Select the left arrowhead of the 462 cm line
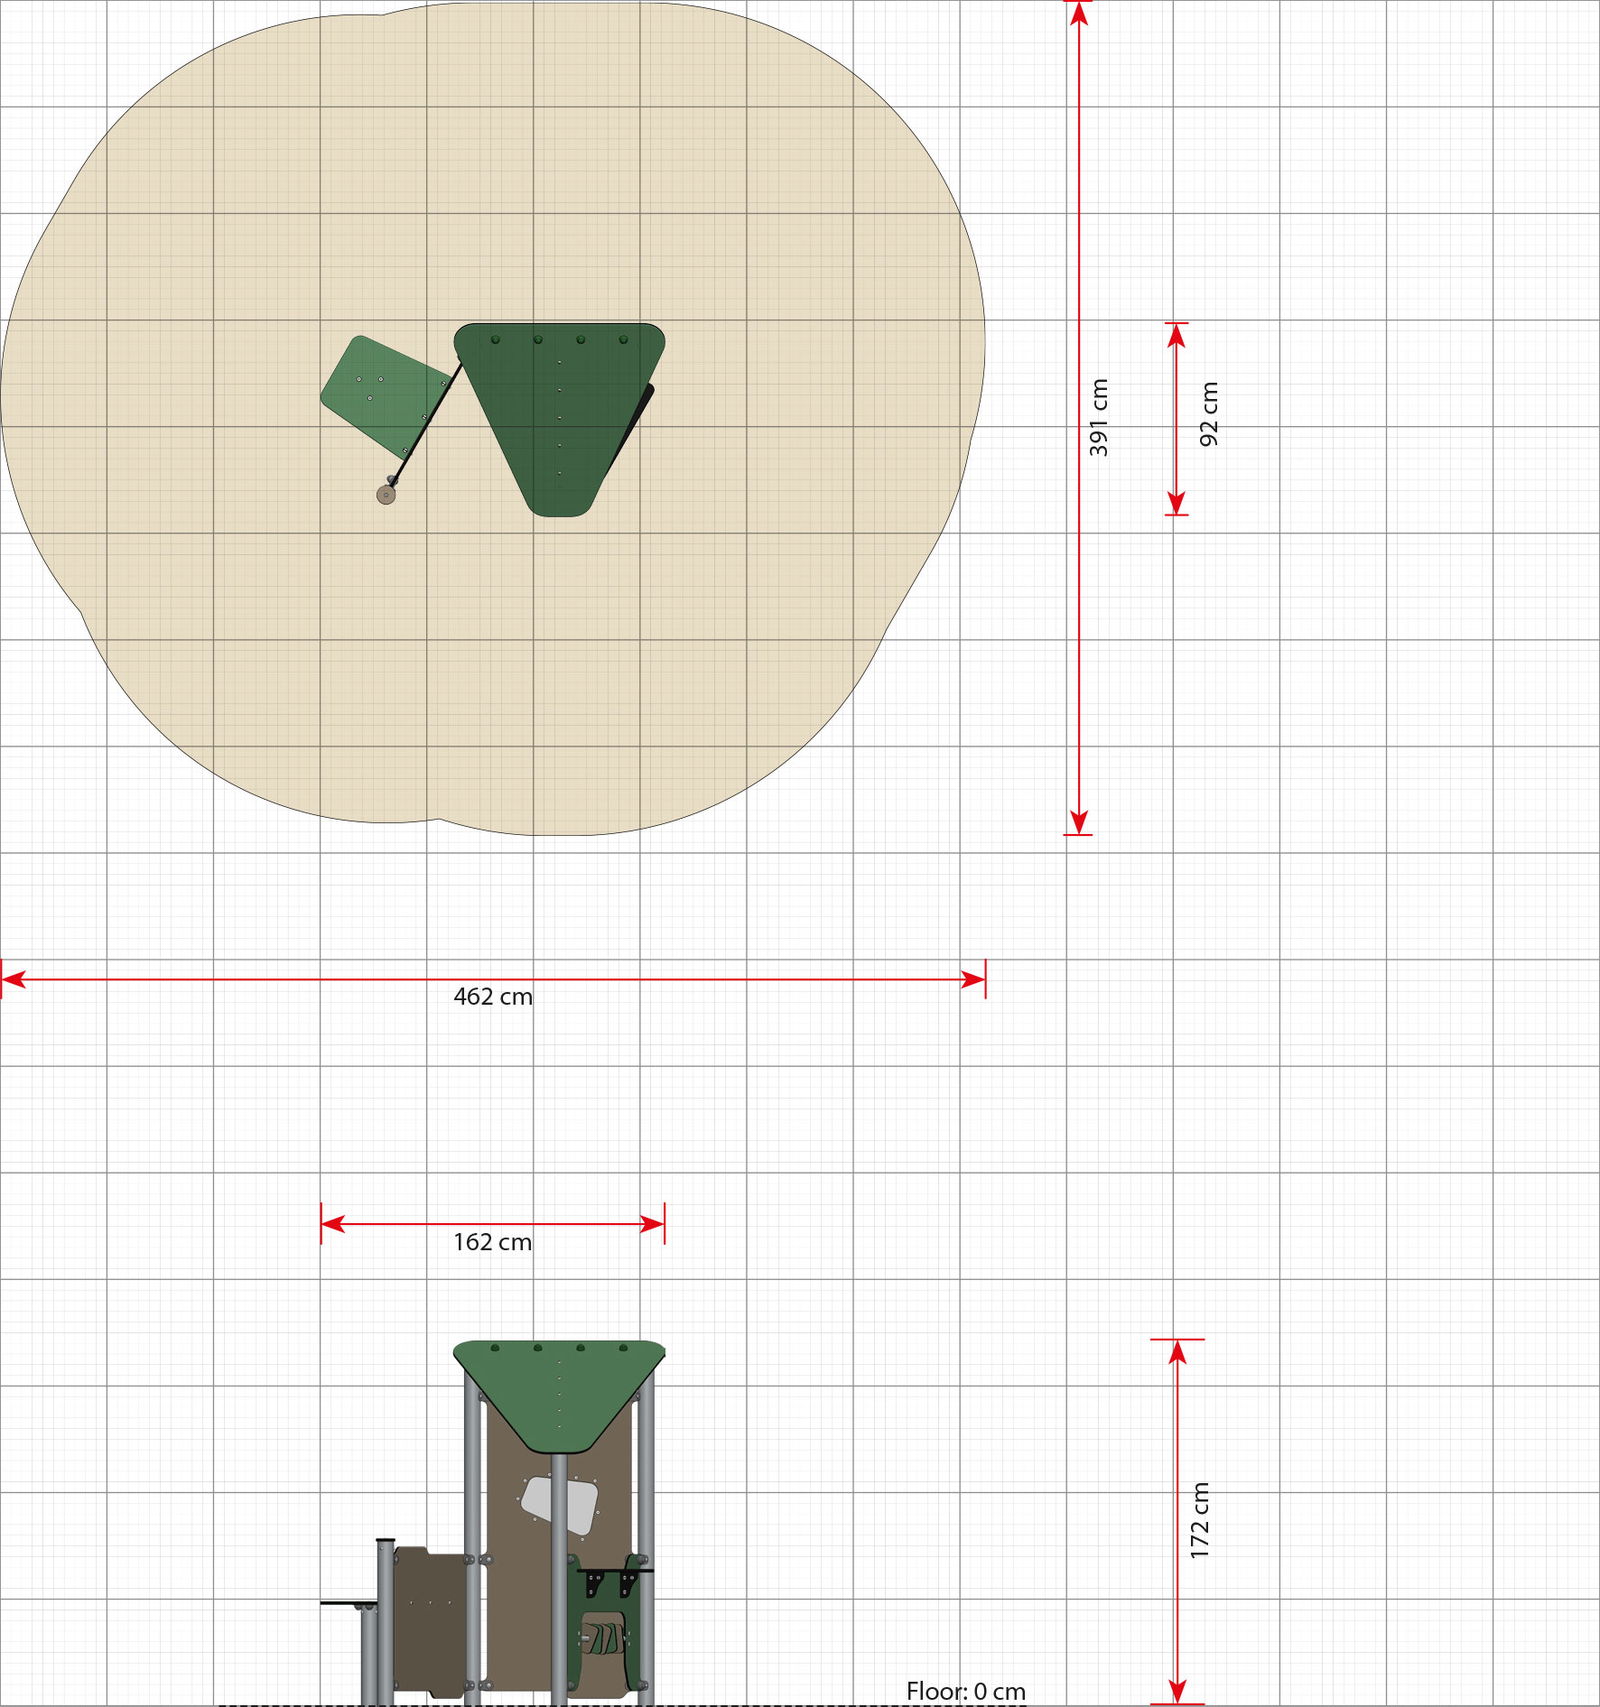The height and width of the screenshot is (1707, 1600). click(x=14, y=979)
